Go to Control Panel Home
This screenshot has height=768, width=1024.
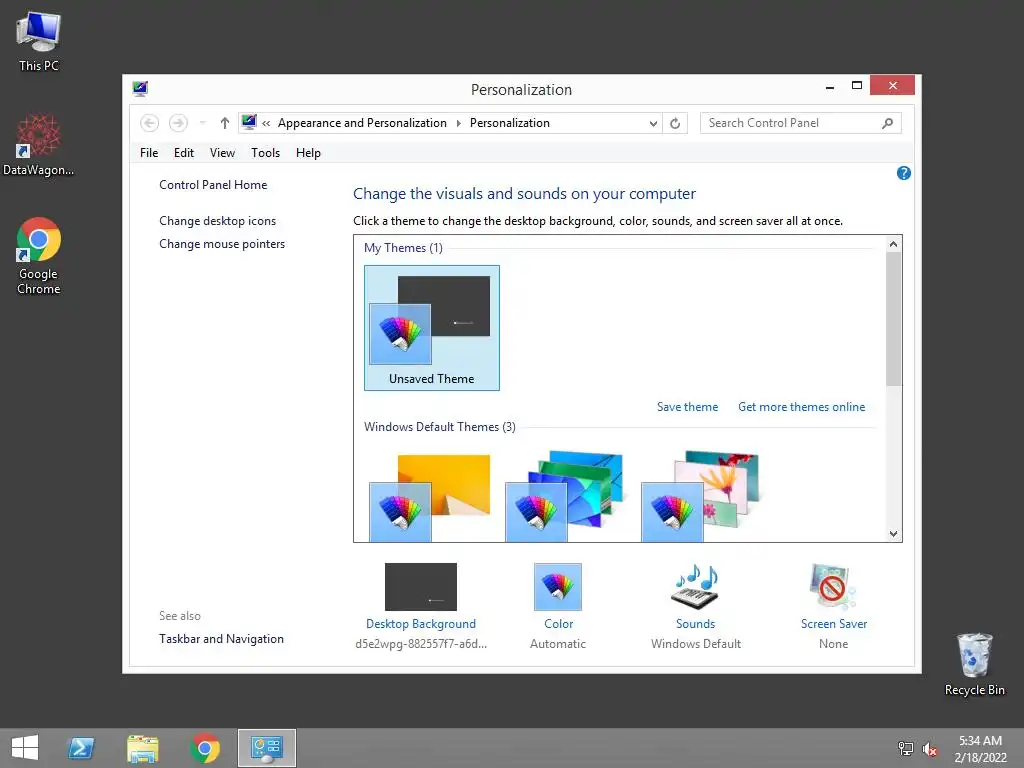pos(213,185)
